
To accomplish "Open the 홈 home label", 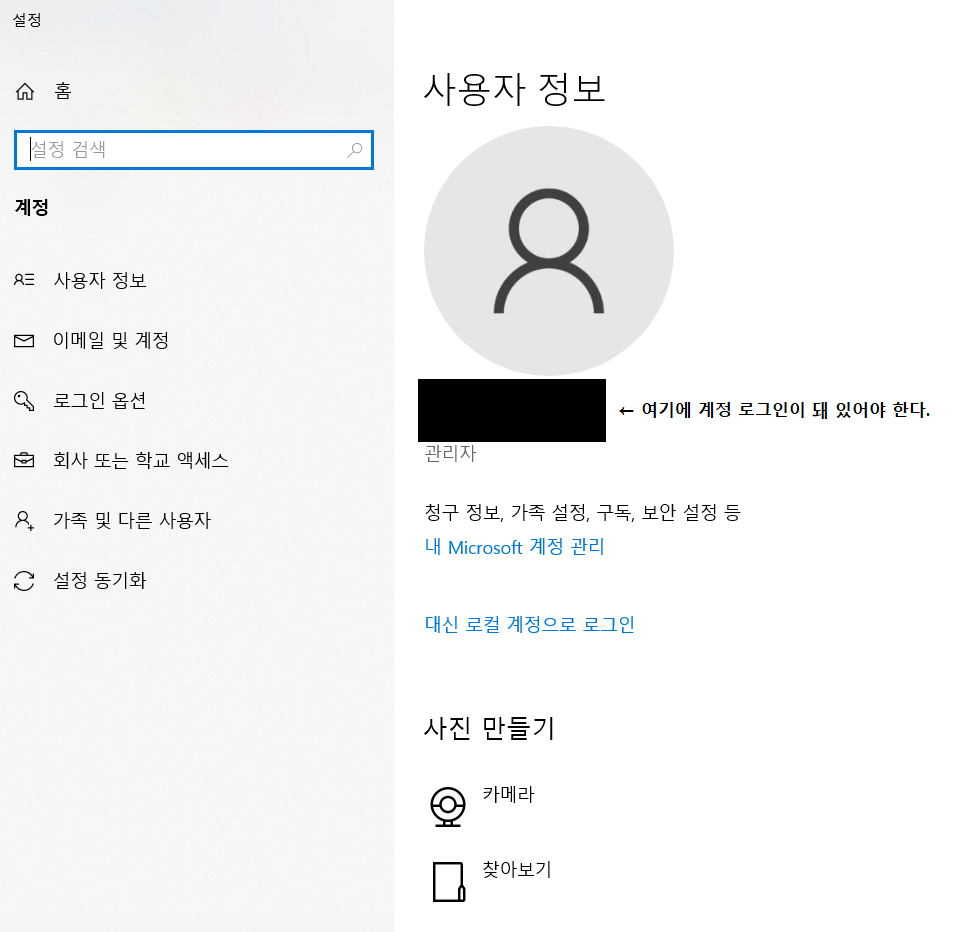I will [x=63, y=91].
